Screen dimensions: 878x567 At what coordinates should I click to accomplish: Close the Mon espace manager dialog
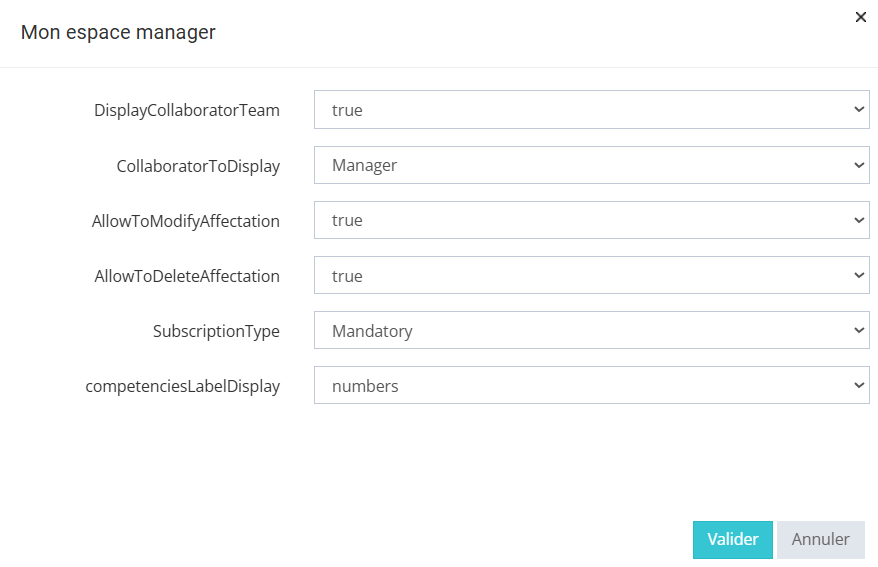[x=860, y=17]
